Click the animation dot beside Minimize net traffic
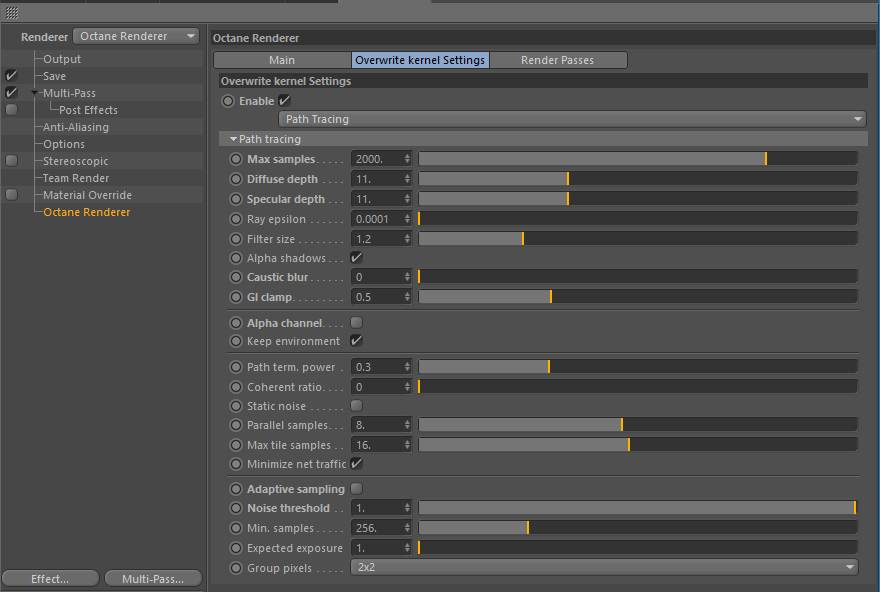This screenshot has width=880, height=592. [236, 463]
